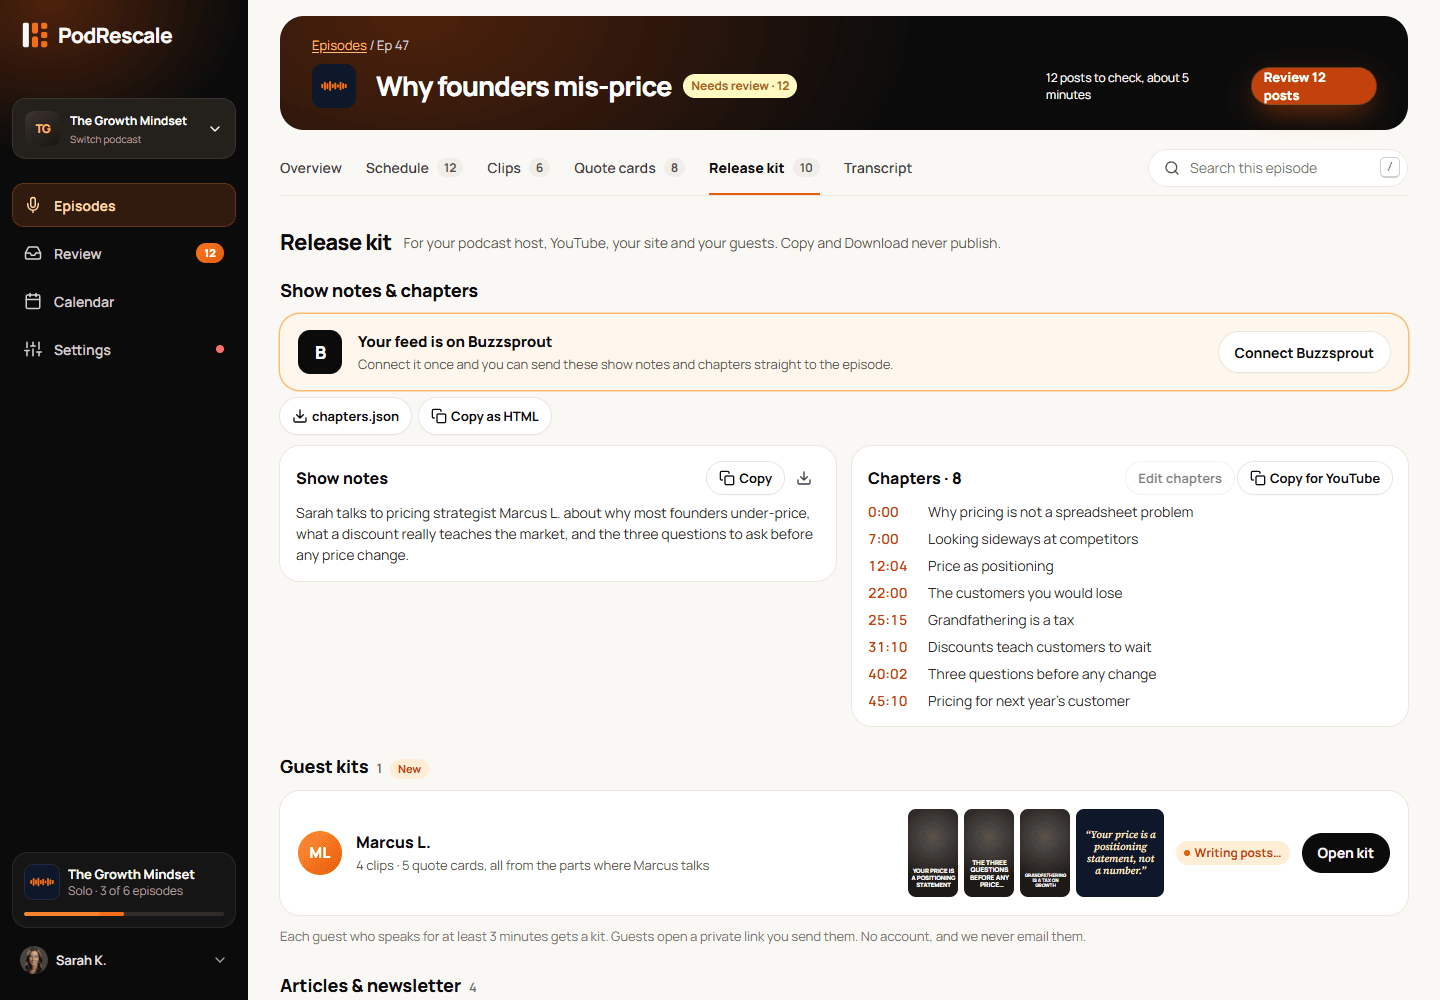Image resolution: width=1440 pixels, height=1000 pixels.
Task: Click the PodRescale logo icon
Action: [x=35, y=36]
